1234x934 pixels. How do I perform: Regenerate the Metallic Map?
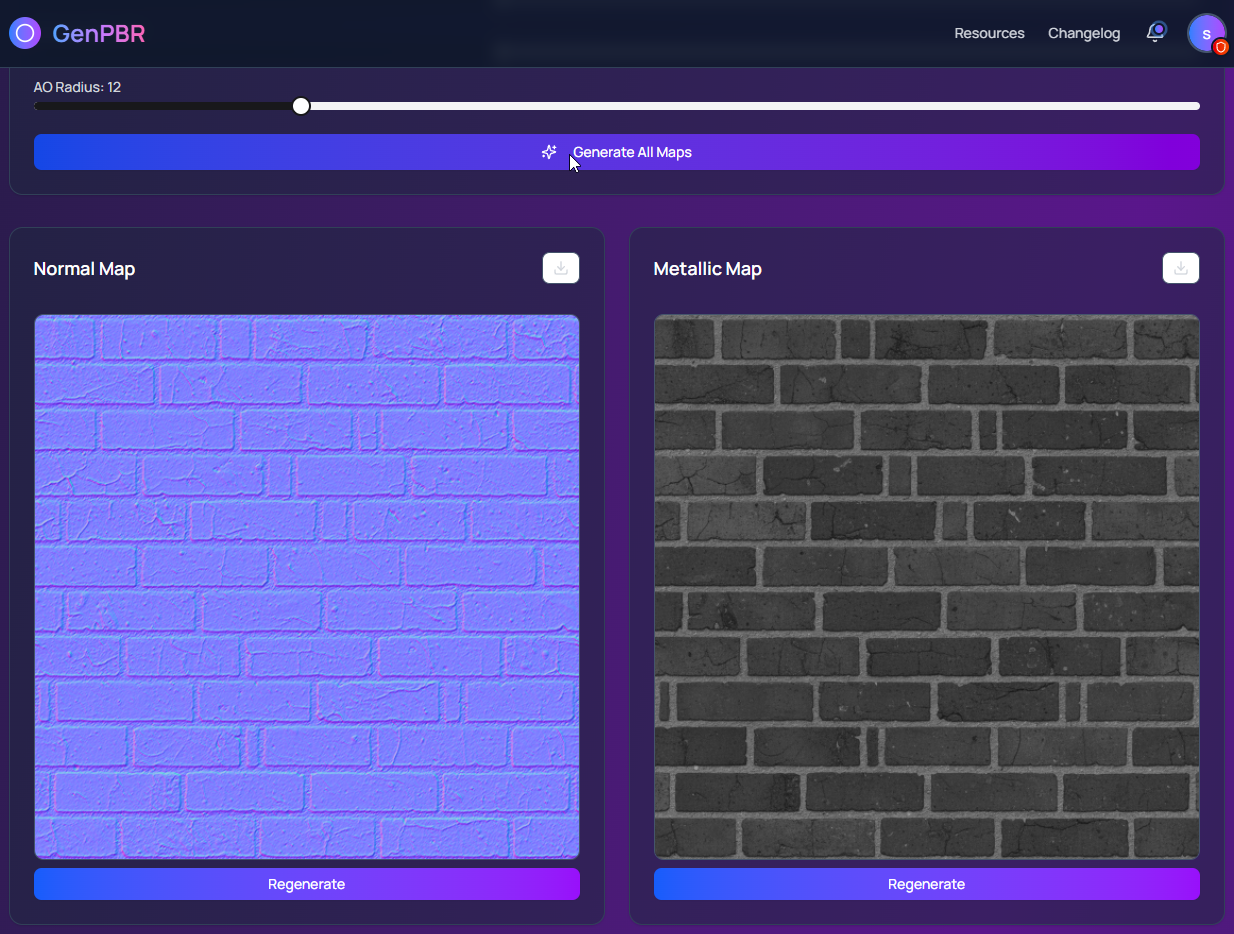click(927, 884)
